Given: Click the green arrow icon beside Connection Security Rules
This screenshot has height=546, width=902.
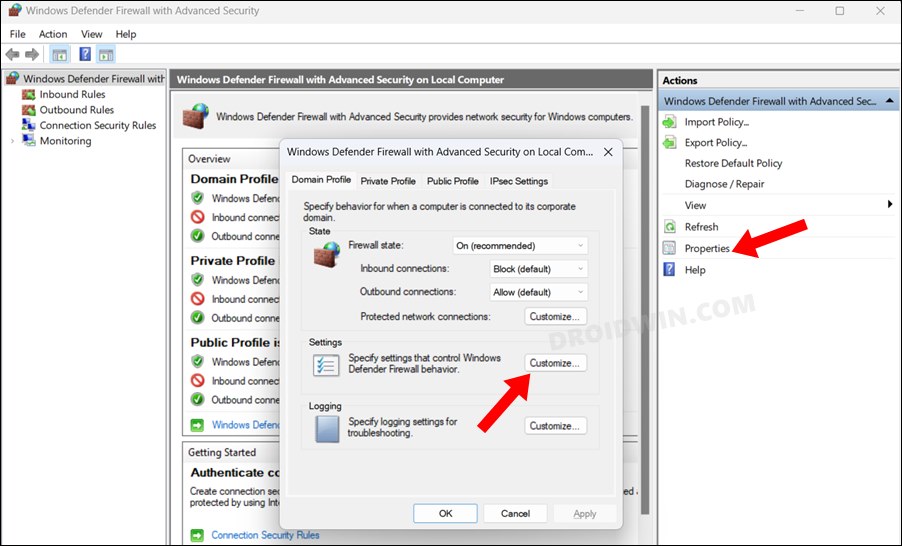Looking at the screenshot, I should 197,535.
